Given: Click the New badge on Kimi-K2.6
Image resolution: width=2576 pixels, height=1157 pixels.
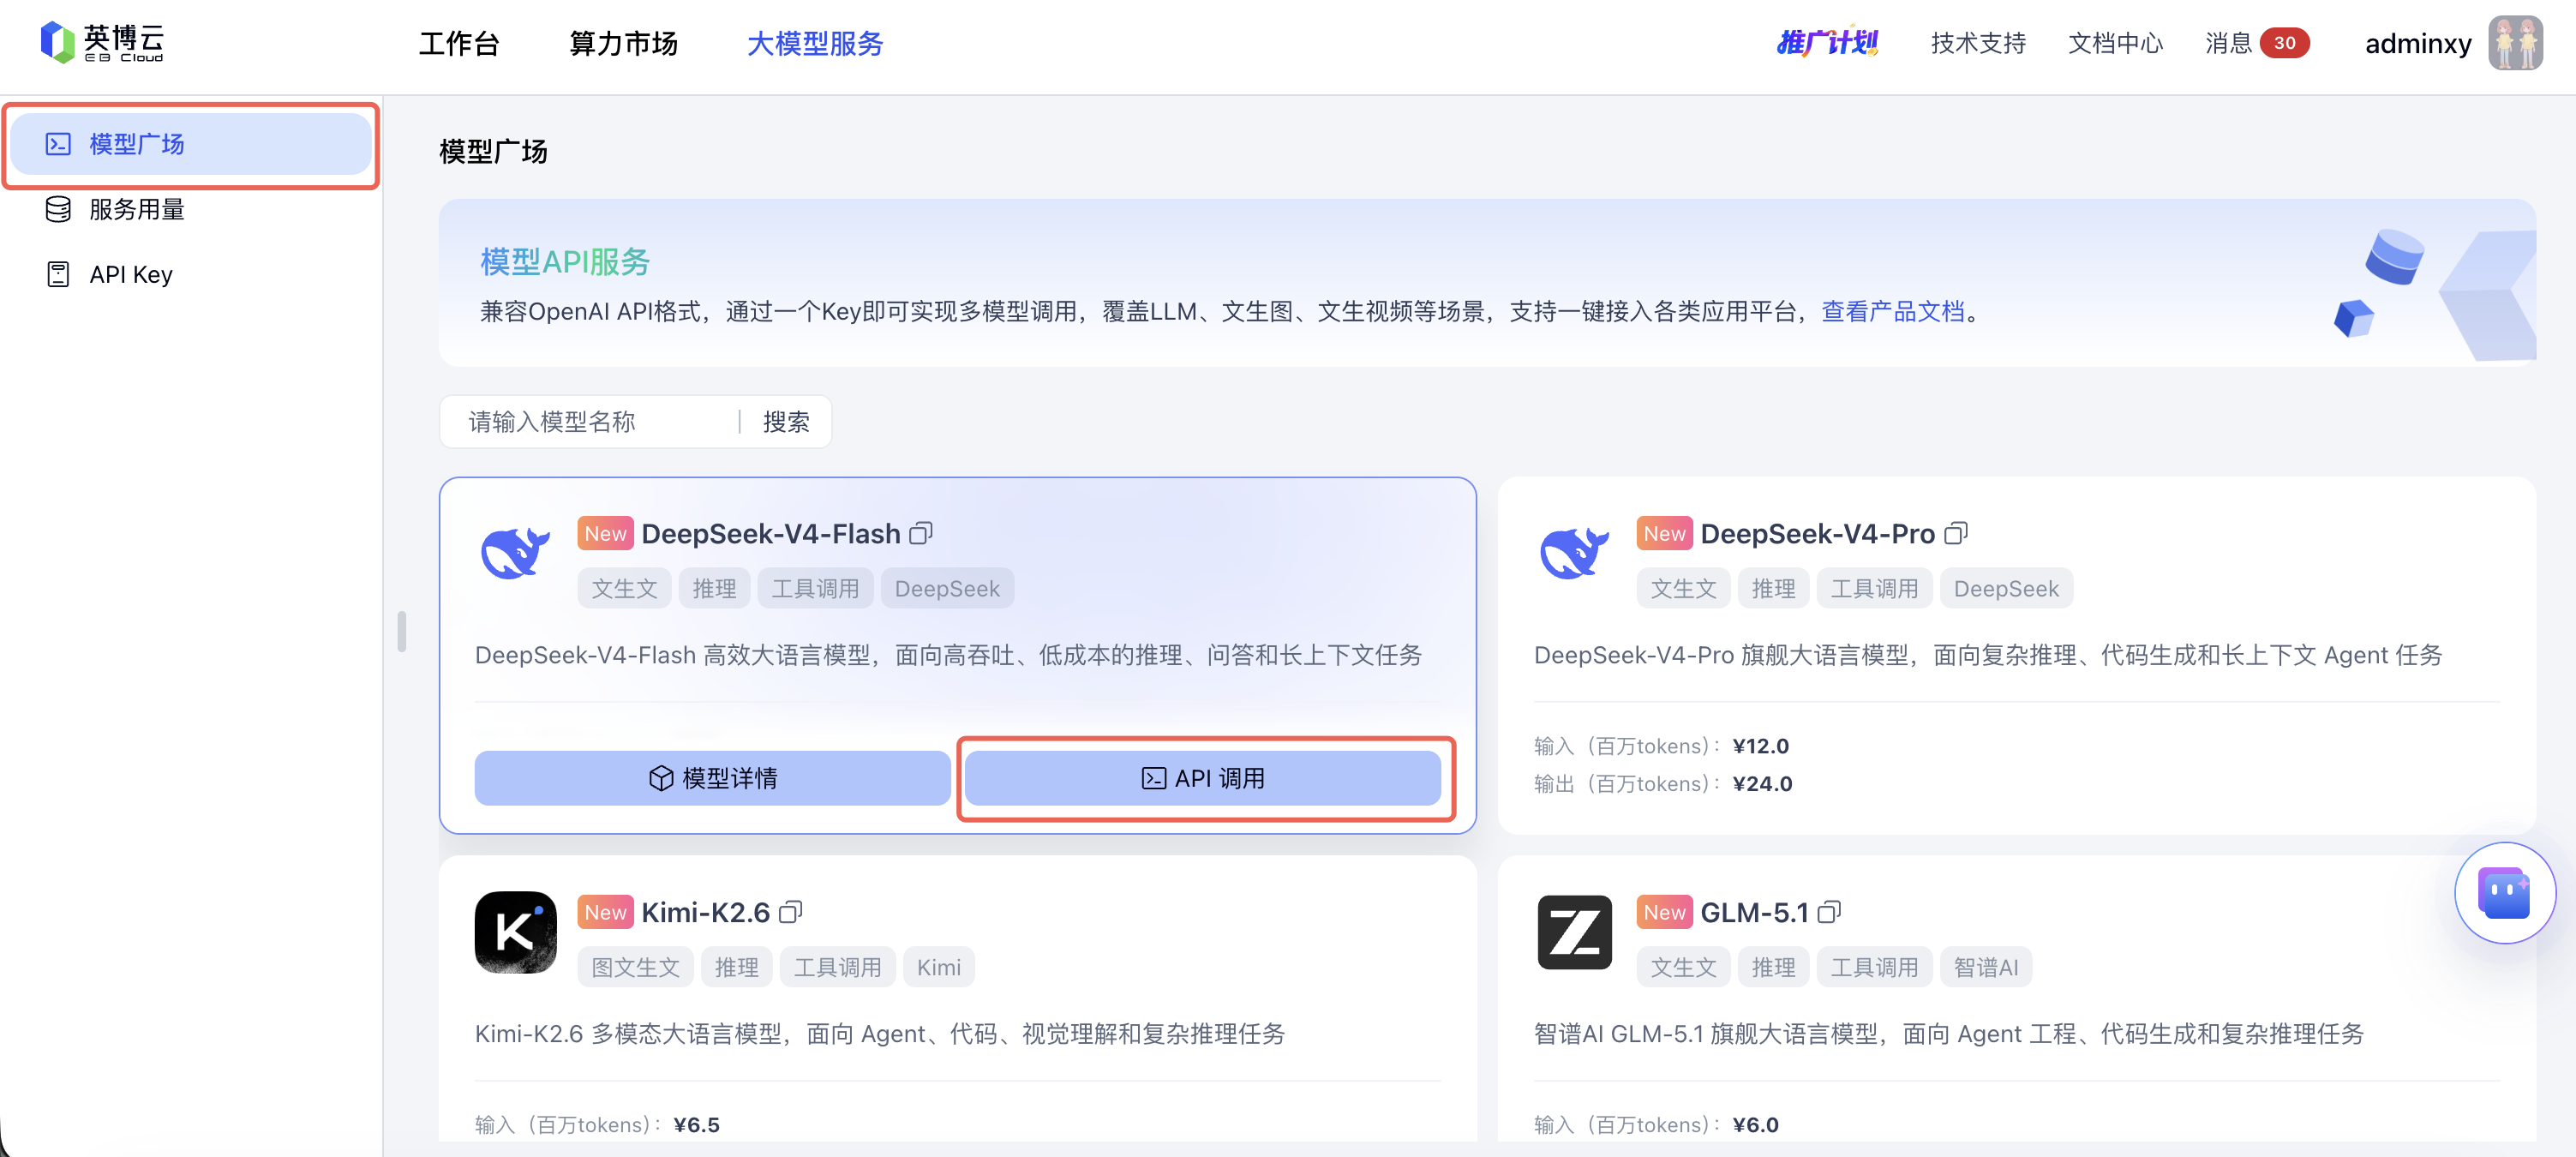Looking at the screenshot, I should [605, 913].
